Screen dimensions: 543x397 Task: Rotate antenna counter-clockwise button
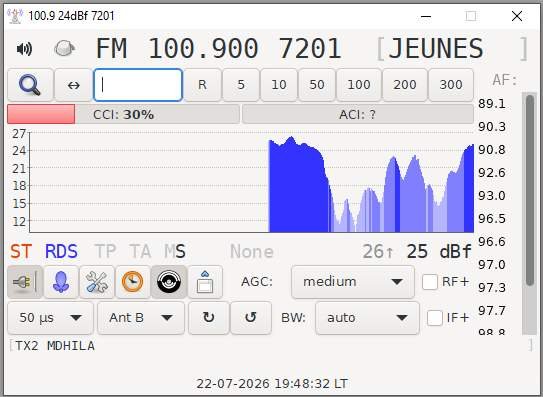click(x=251, y=318)
